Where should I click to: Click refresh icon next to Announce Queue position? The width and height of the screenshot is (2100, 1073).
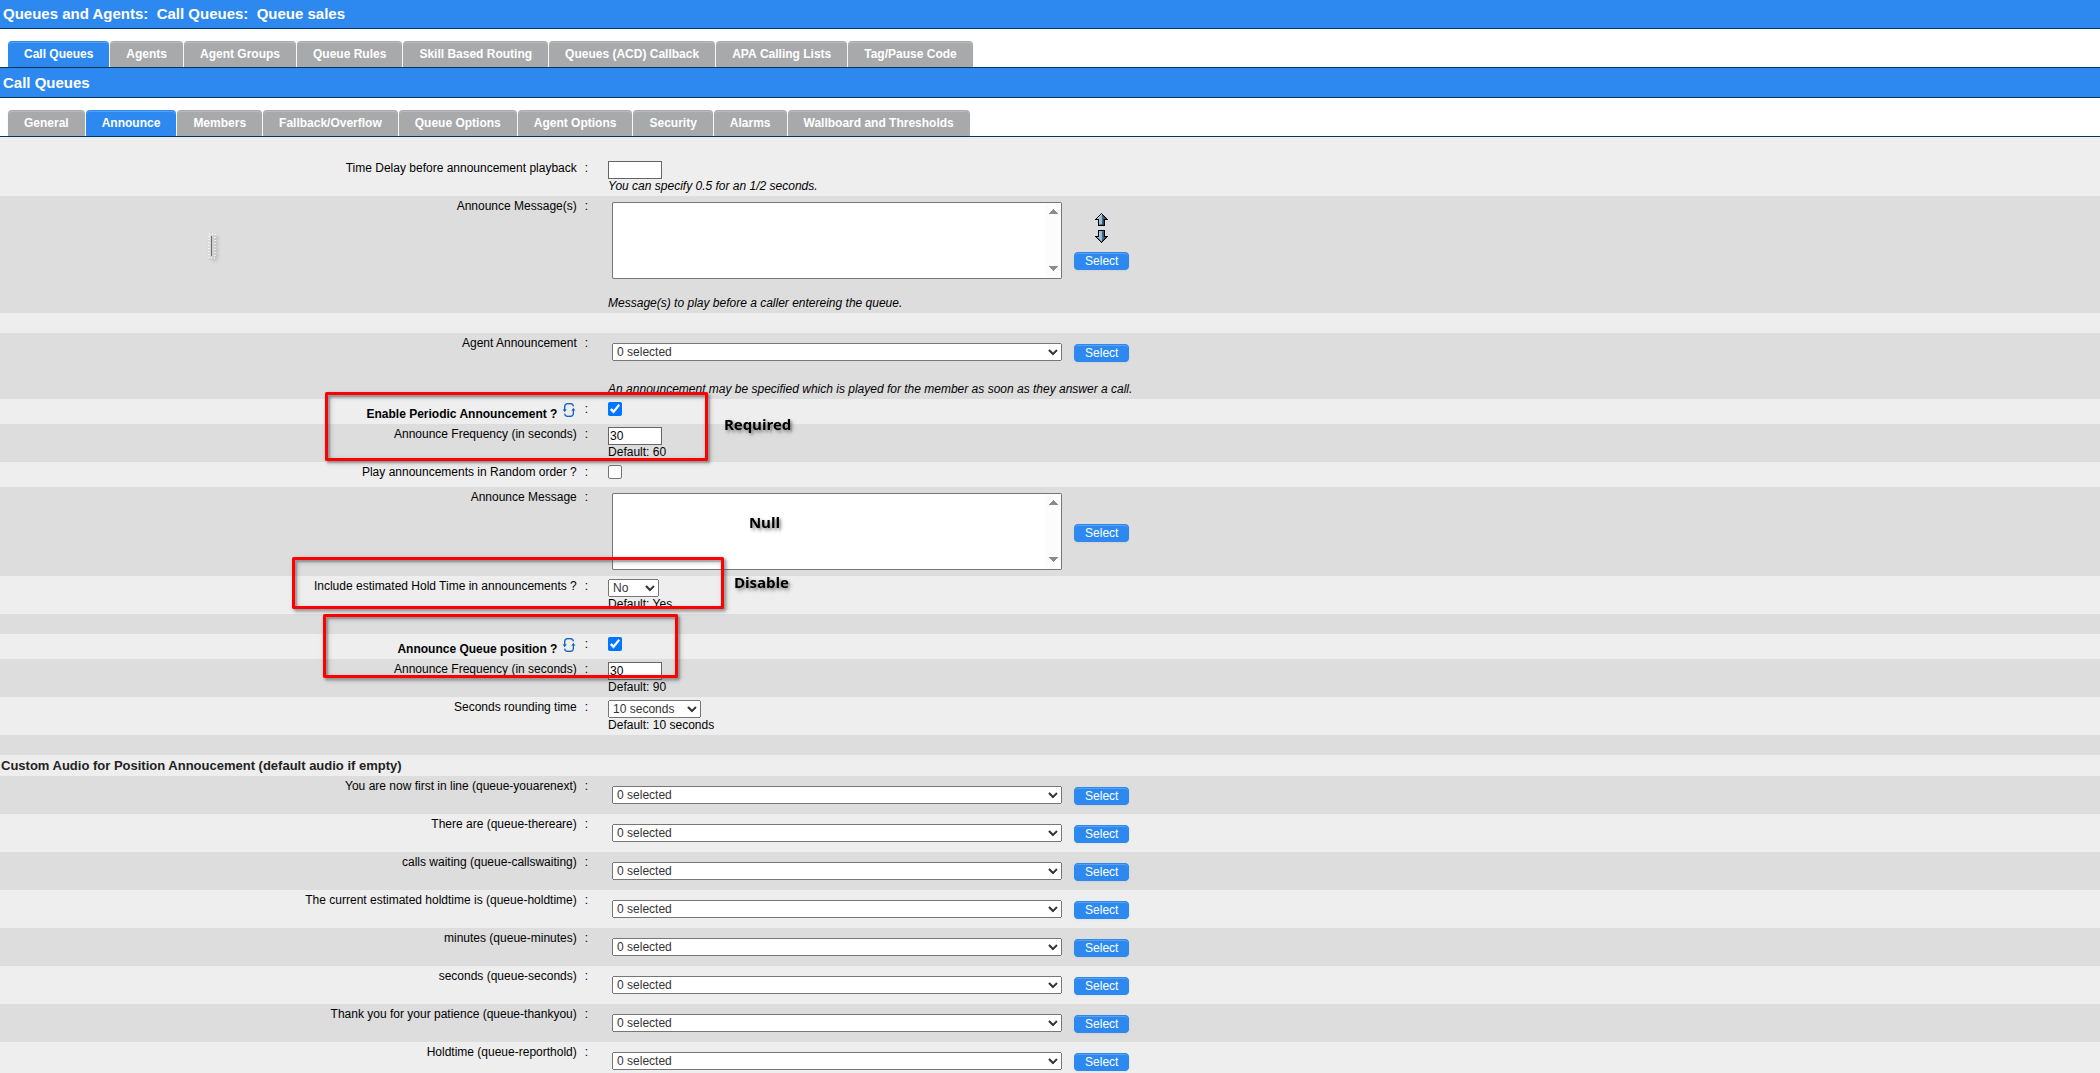(x=569, y=646)
